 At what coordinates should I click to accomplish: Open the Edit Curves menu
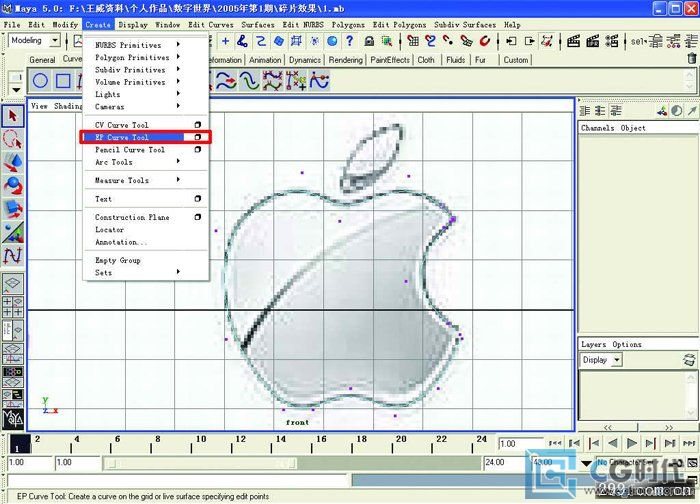[211, 25]
